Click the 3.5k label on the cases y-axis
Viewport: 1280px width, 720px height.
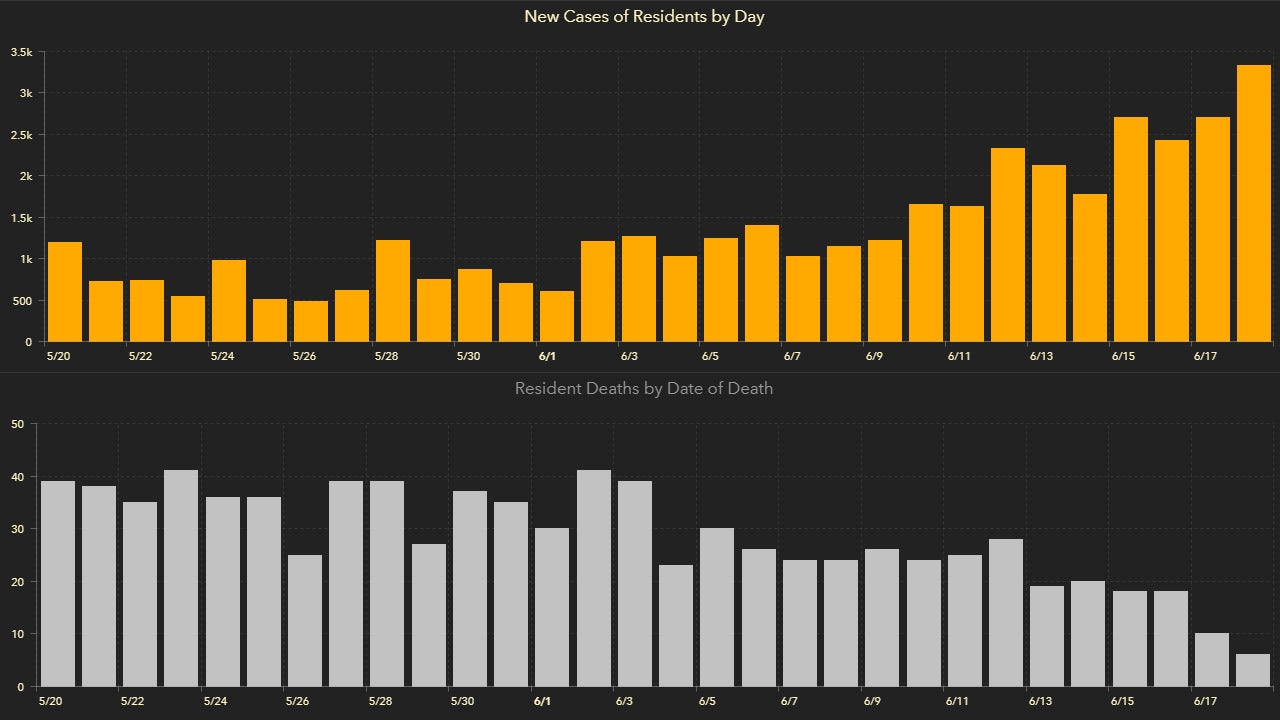click(x=22, y=52)
